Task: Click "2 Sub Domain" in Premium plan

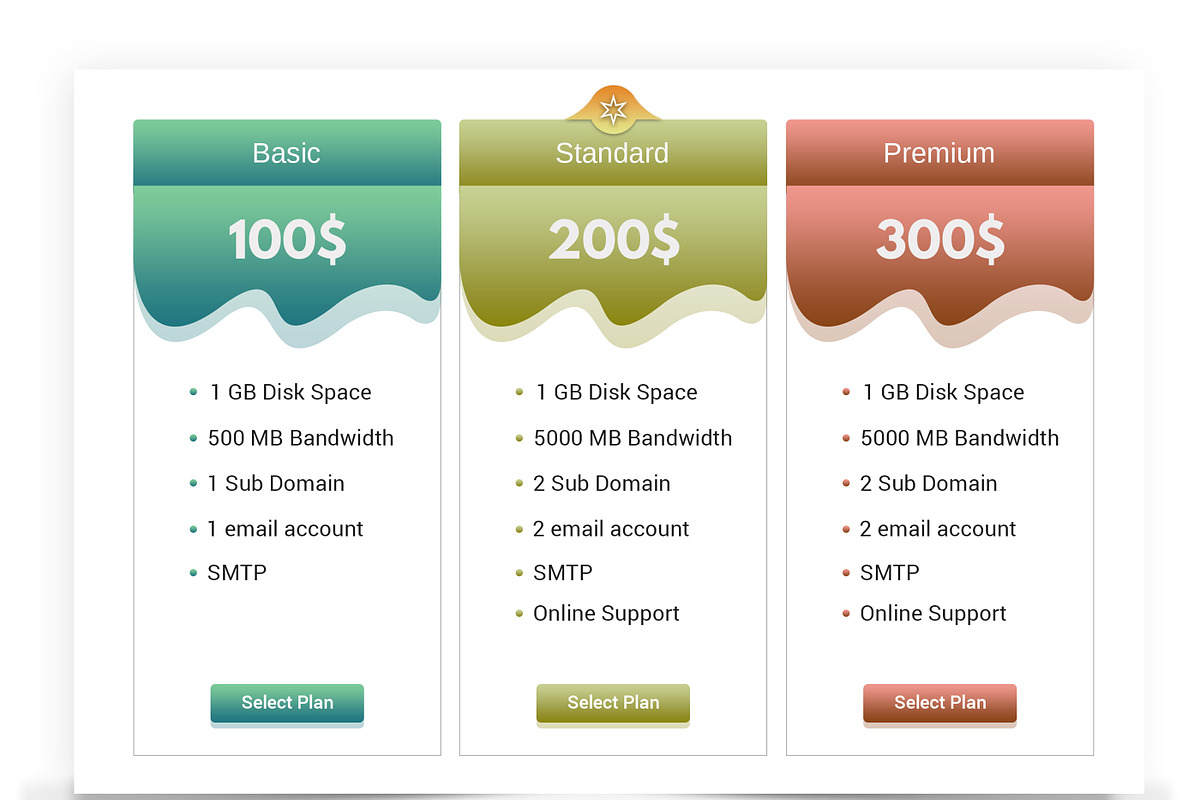Action: (929, 483)
